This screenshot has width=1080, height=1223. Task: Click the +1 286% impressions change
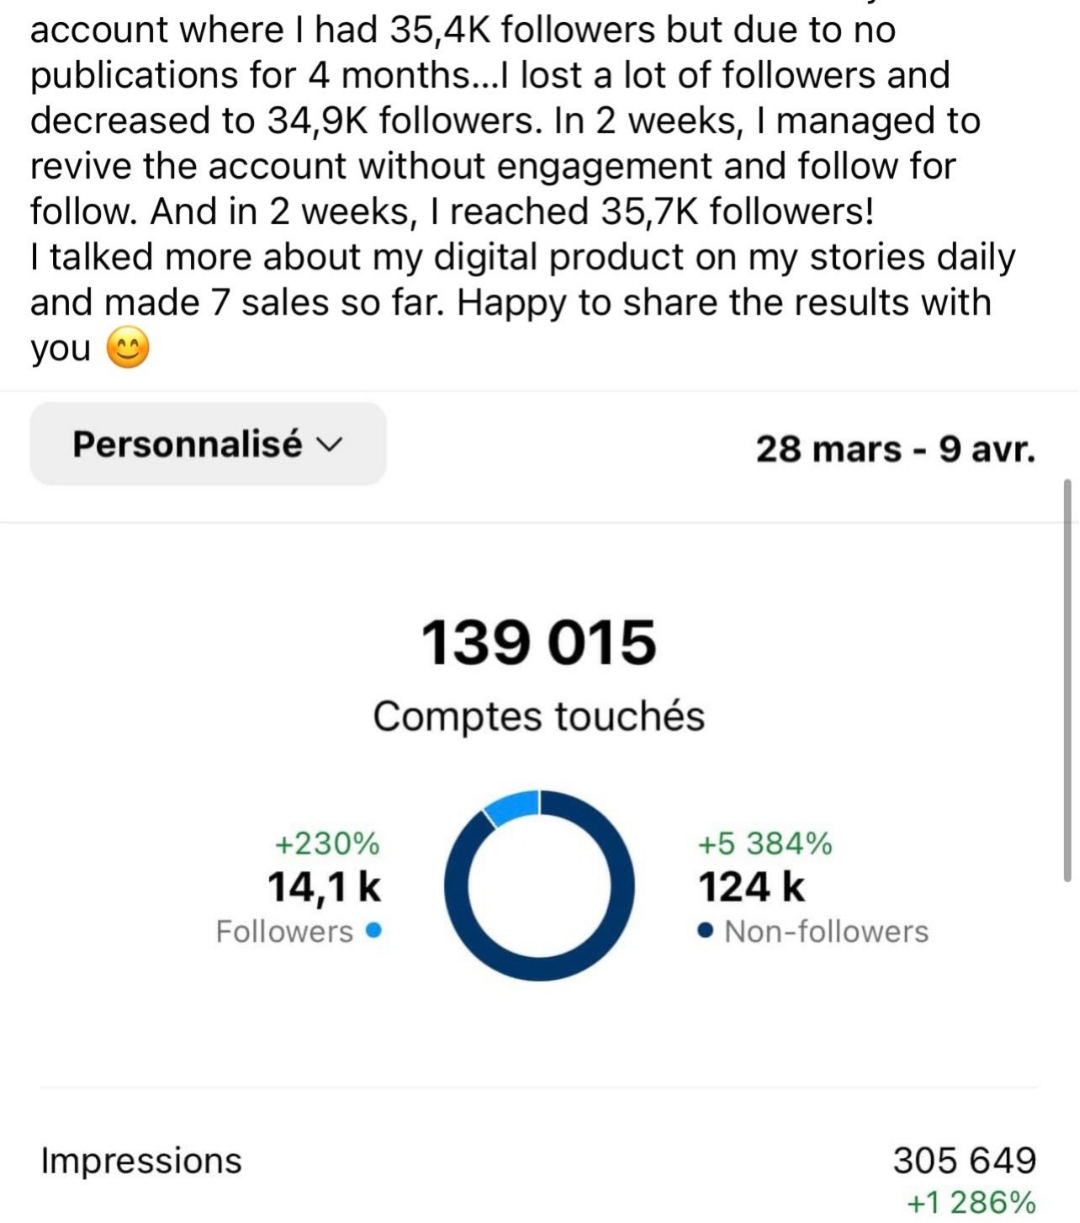(x=971, y=1202)
